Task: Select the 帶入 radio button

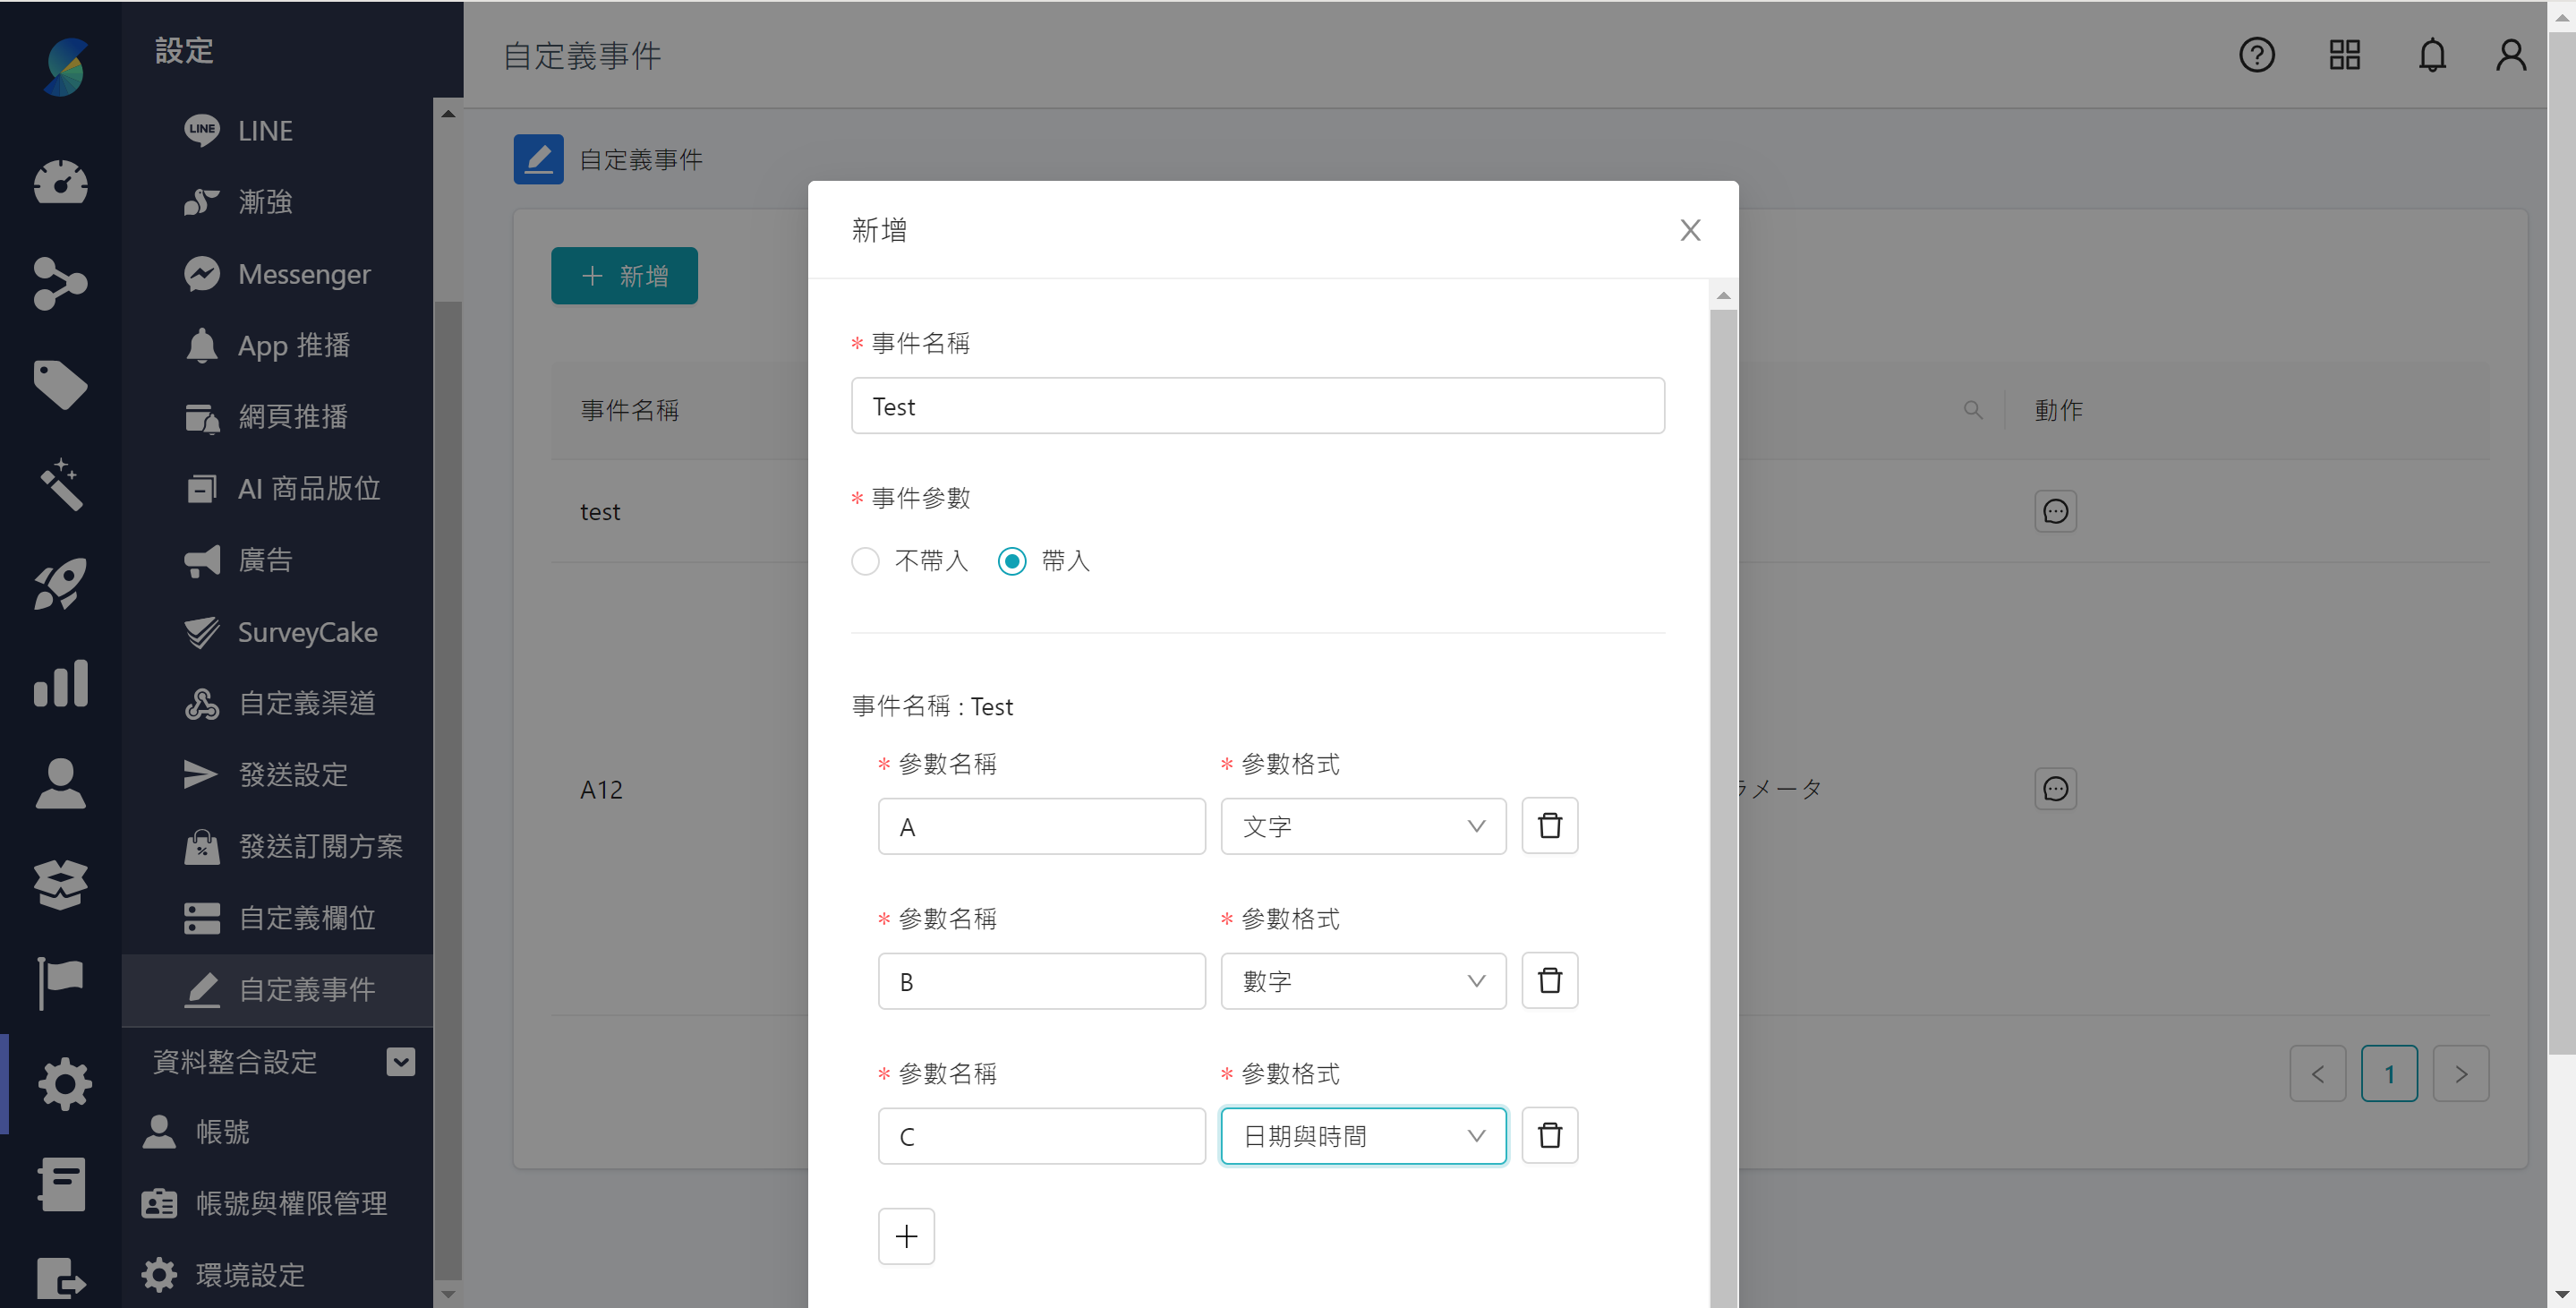Action: (x=1011, y=561)
